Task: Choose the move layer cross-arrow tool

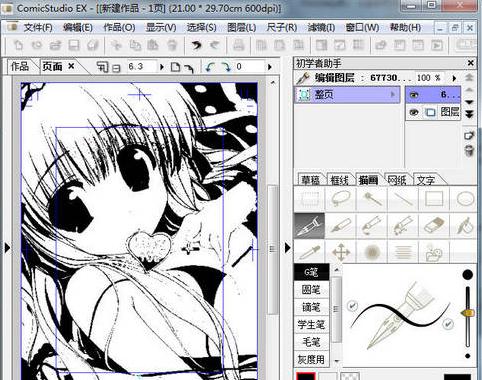Action: pos(341,253)
